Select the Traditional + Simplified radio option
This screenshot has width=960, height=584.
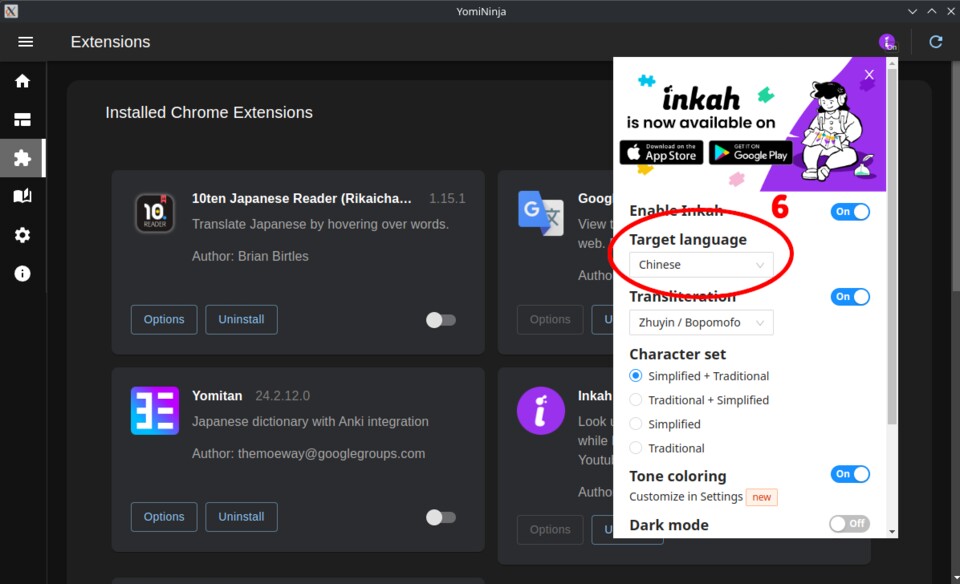(636, 400)
